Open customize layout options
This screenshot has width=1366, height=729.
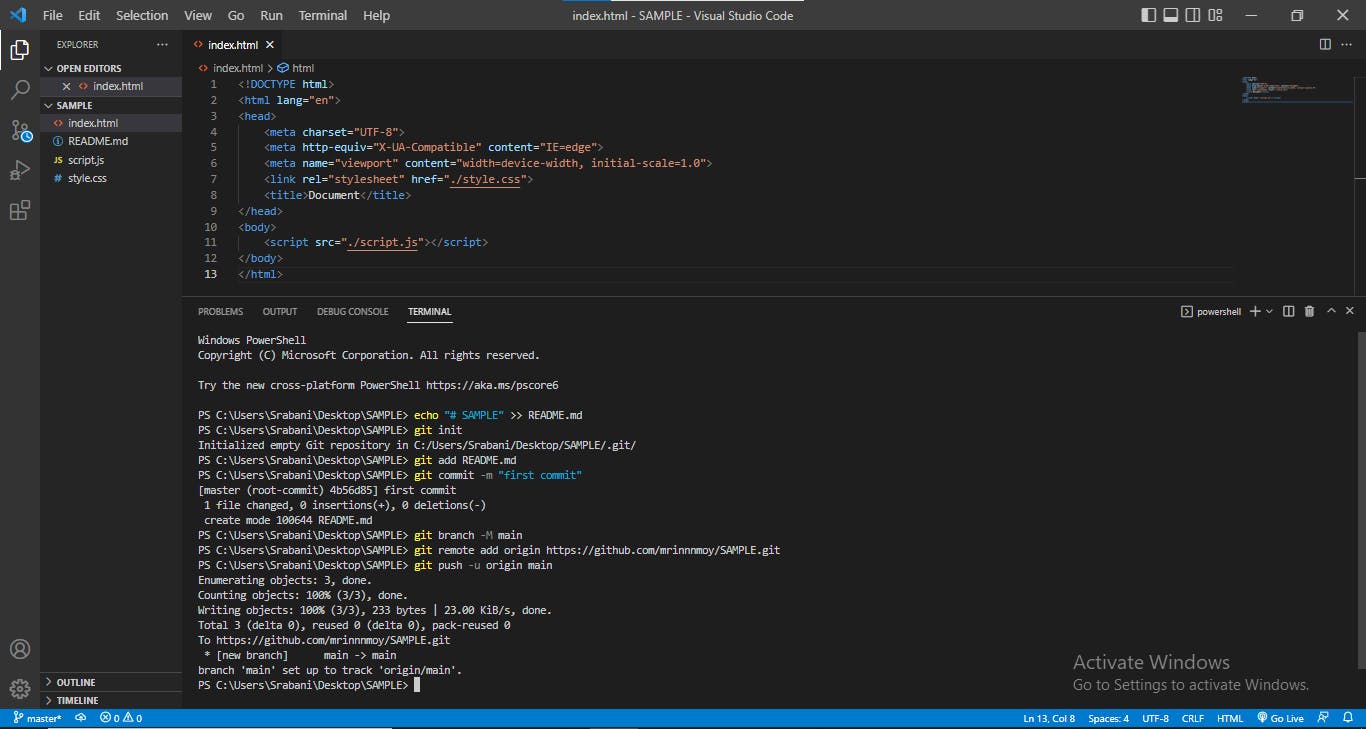pyautogui.click(x=1215, y=15)
